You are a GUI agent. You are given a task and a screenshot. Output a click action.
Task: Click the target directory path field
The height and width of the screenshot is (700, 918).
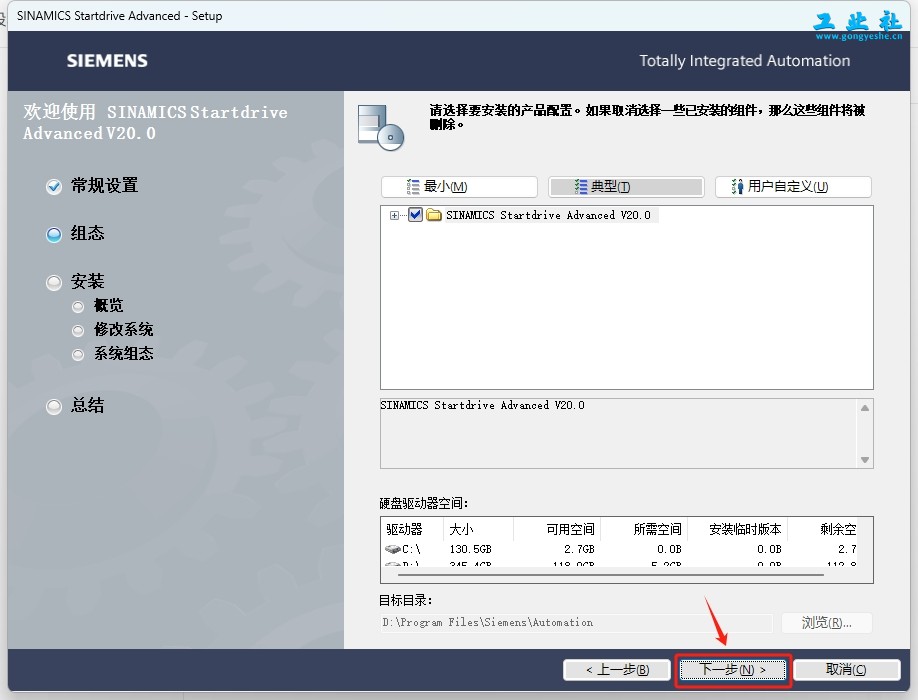(576, 623)
